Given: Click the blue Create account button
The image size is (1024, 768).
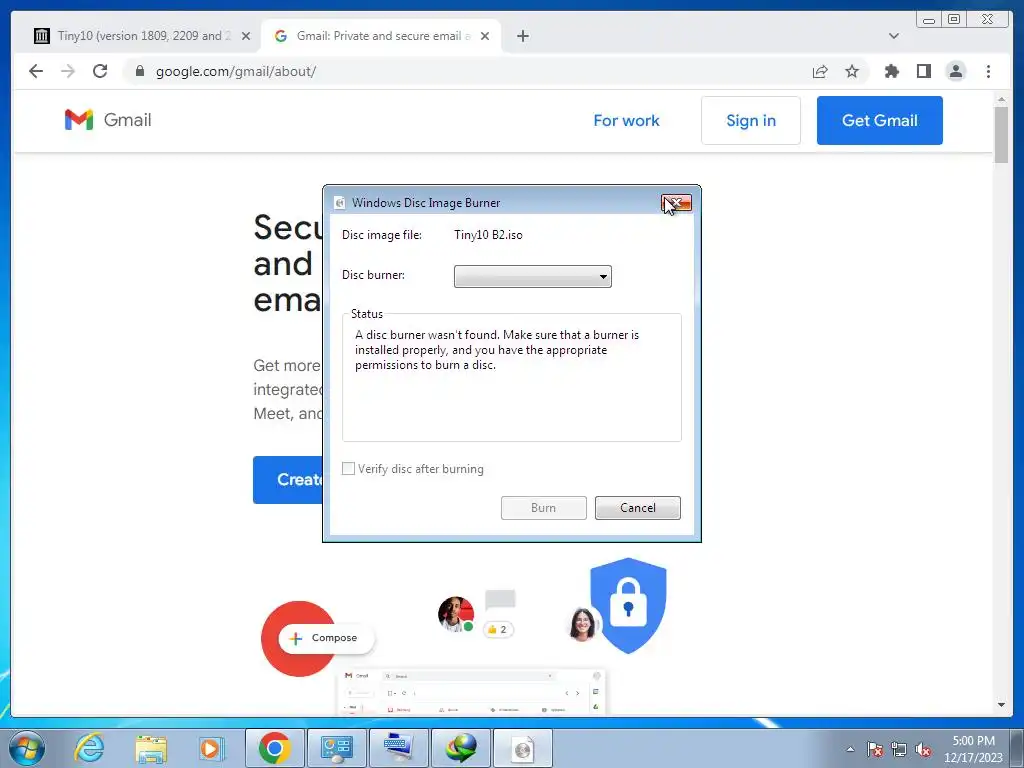Looking at the screenshot, I should coord(288,480).
